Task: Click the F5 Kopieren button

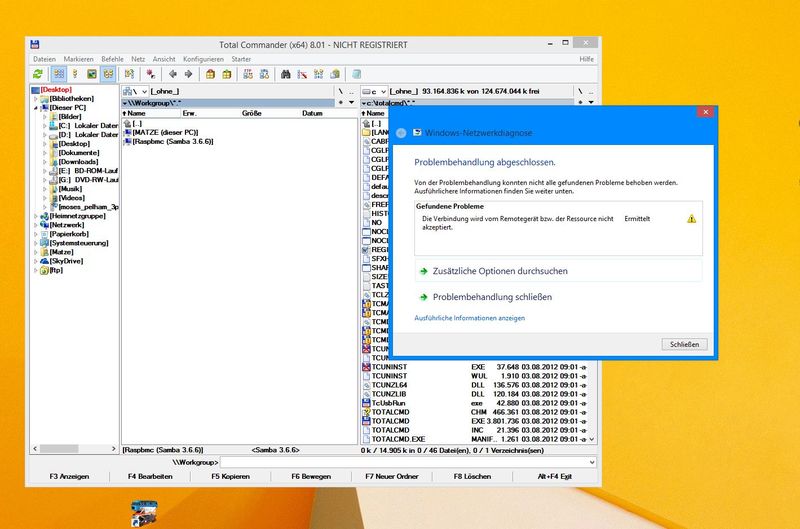Action: pyautogui.click(x=231, y=476)
